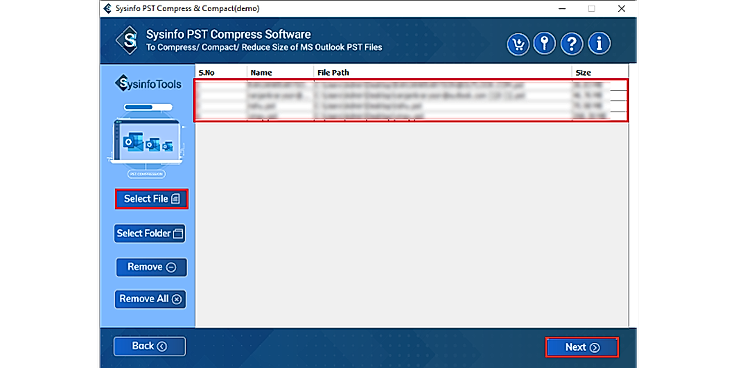Select the first PST file row
Image resolution: width=736 pixels, height=368 pixels.
tap(411, 85)
